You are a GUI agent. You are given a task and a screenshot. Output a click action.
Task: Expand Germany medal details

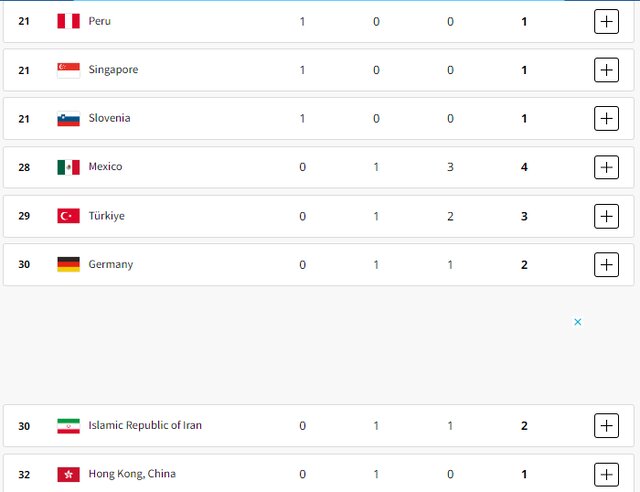[x=606, y=265]
